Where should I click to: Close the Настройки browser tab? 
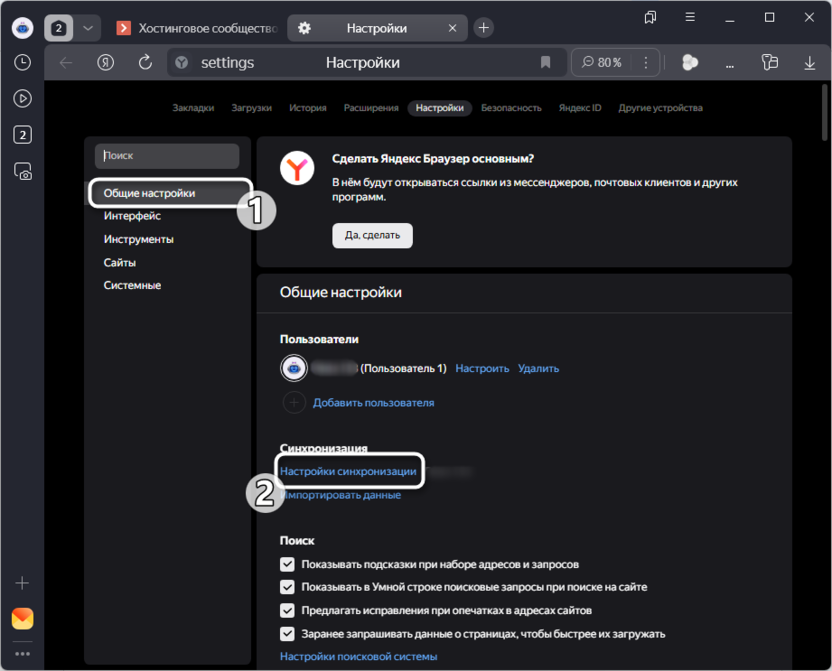click(452, 28)
